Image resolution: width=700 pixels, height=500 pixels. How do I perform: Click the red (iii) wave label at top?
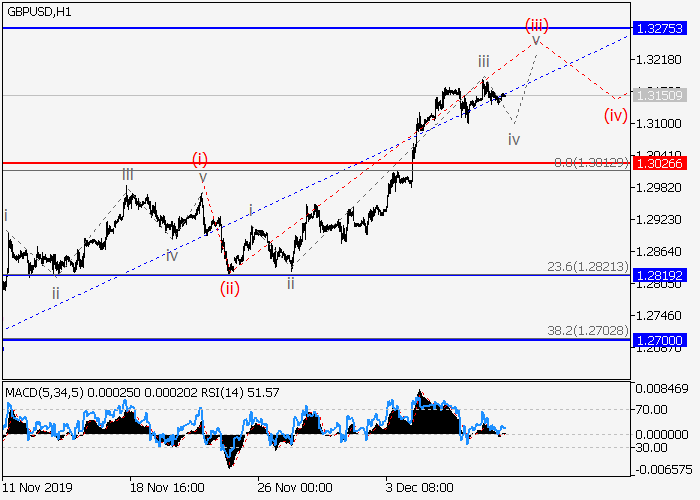[537, 23]
